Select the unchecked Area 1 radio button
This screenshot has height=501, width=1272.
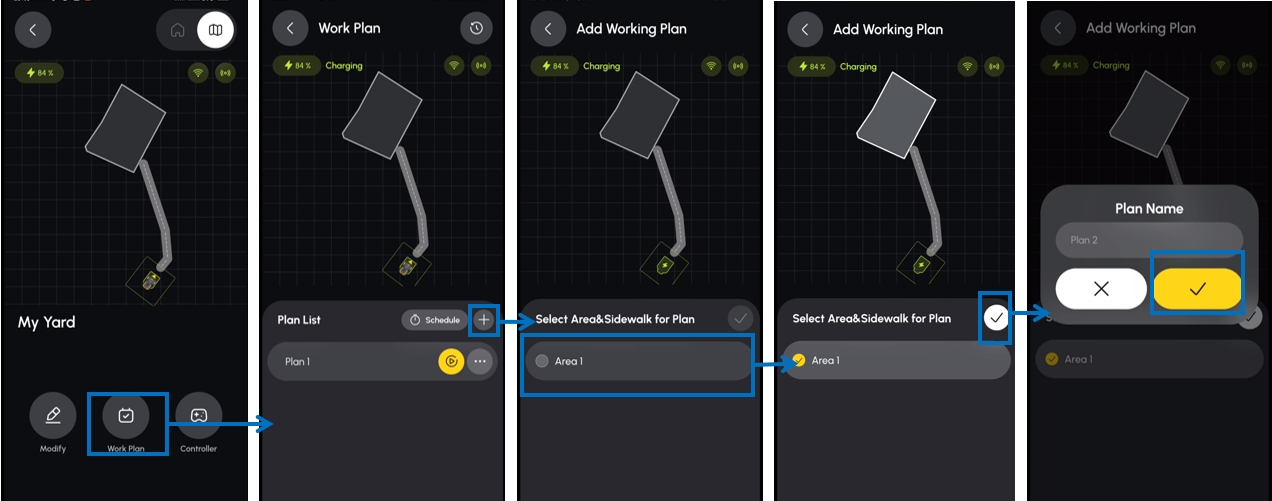point(542,361)
